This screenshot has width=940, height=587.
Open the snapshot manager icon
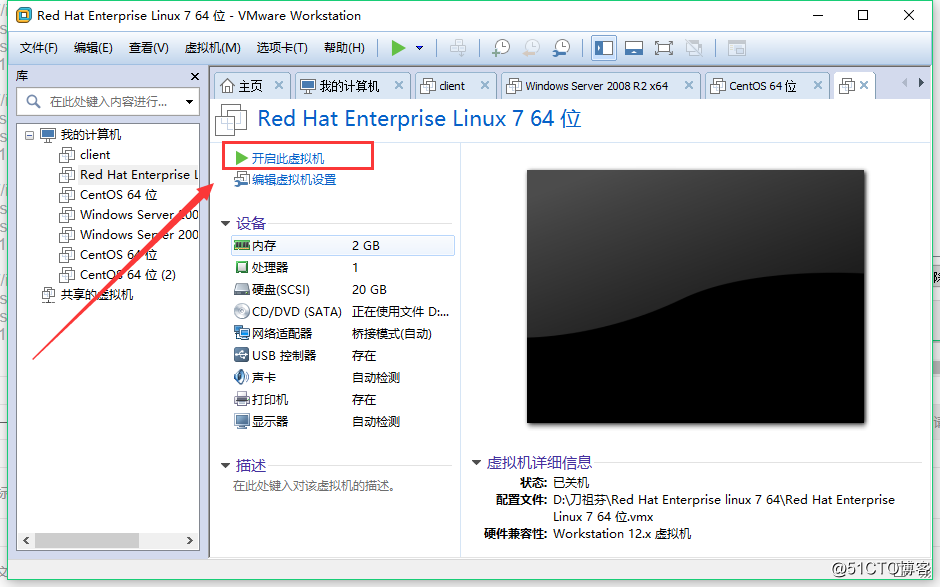[562, 48]
